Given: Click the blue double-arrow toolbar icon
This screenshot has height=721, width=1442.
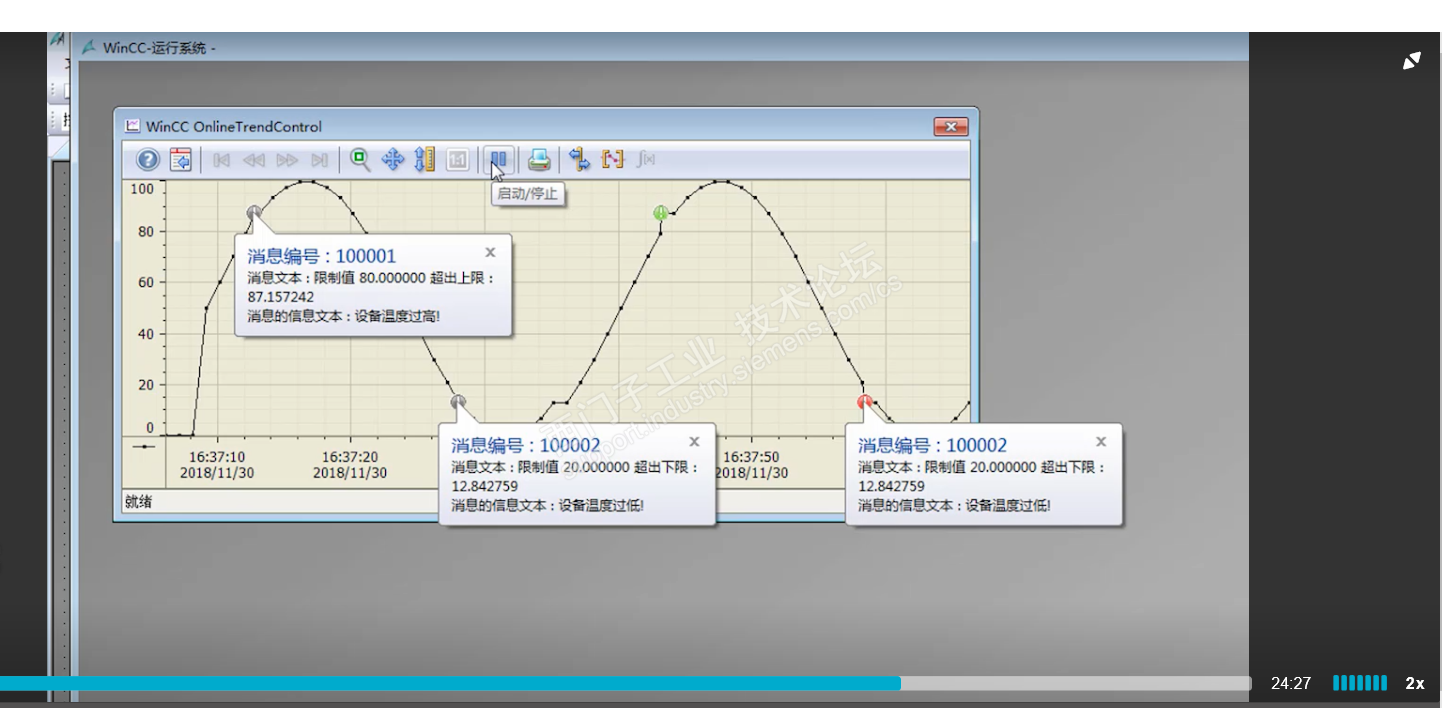Looking at the screenshot, I should click(x=580, y=159).
